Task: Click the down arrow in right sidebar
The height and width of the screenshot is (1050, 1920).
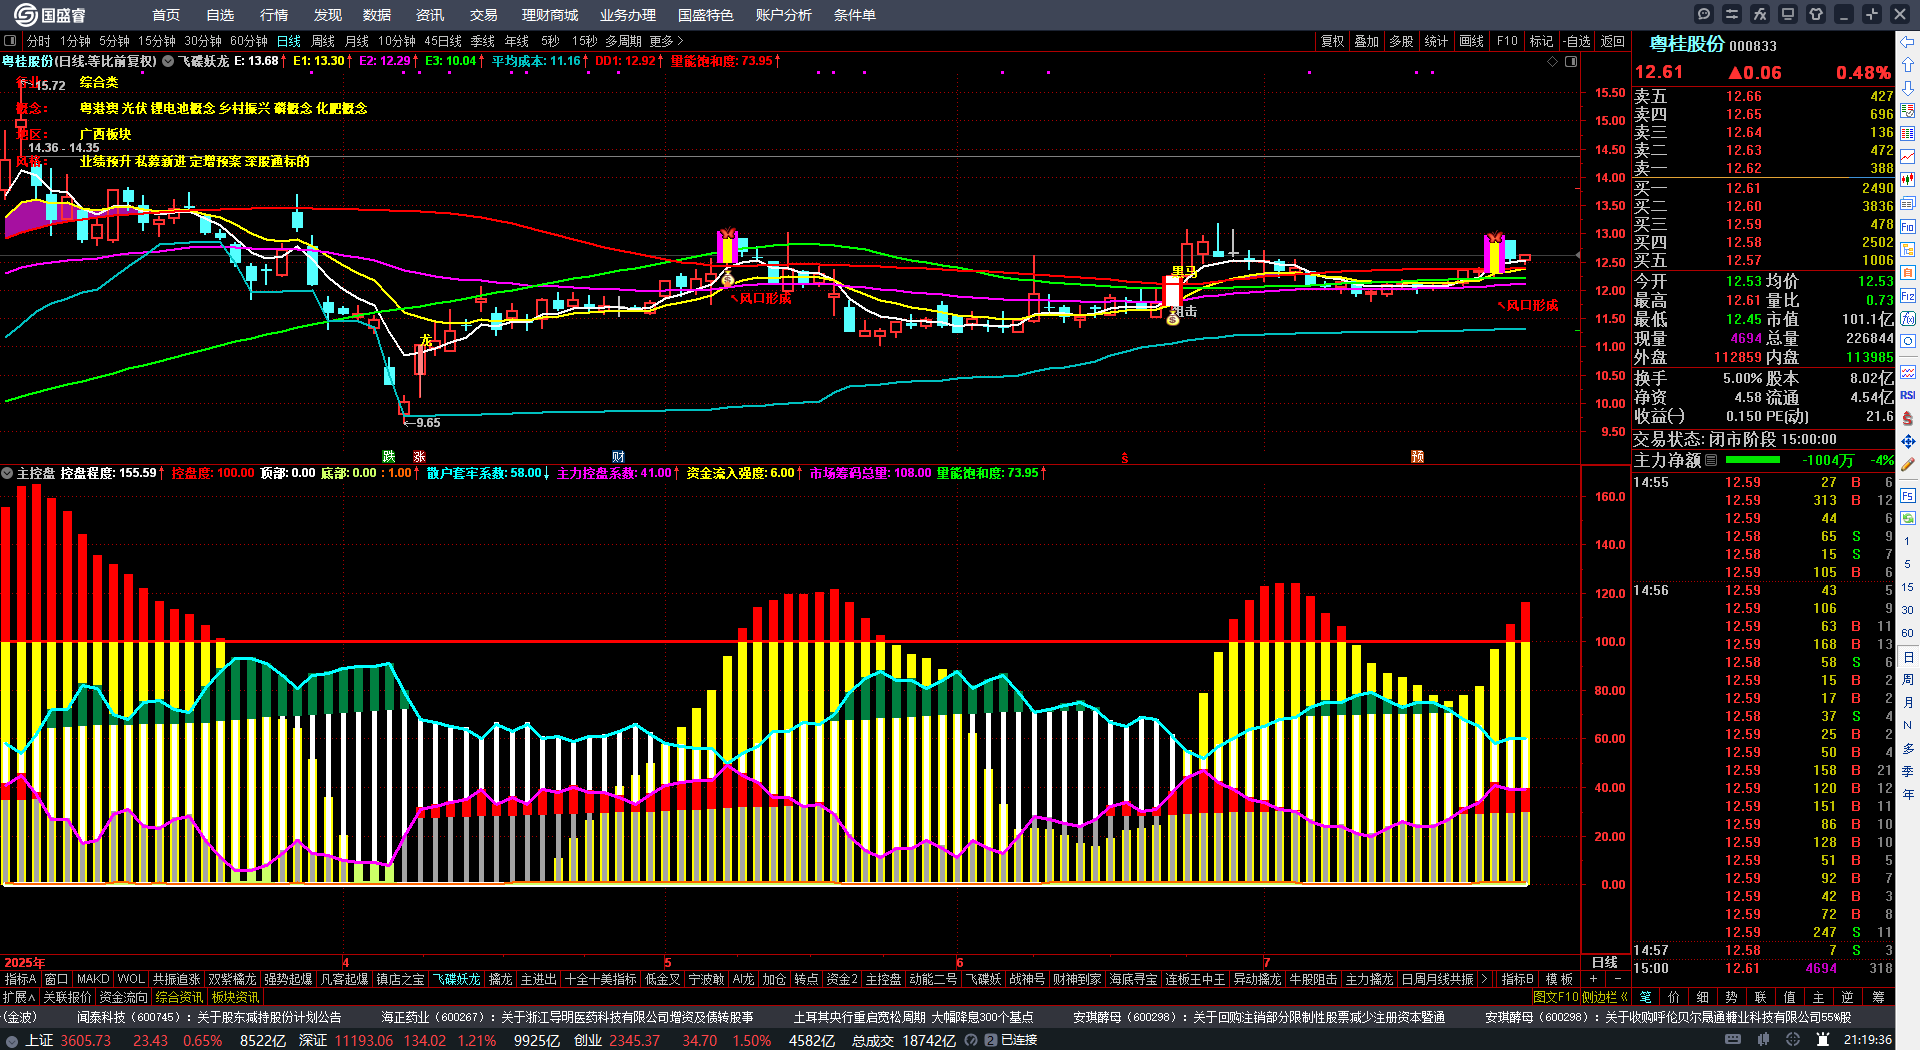Action: (x=1908, y=88)
